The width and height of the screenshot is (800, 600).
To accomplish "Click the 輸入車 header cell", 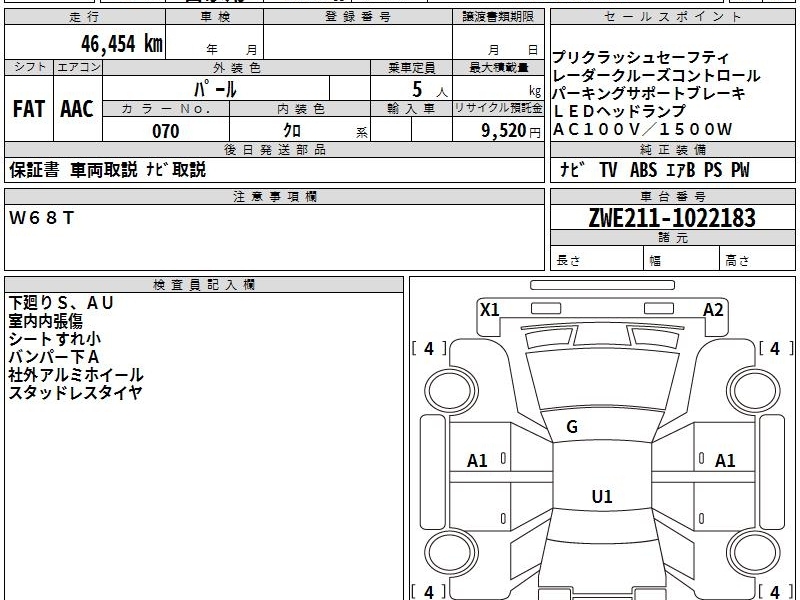I will (x=412, y=109).
